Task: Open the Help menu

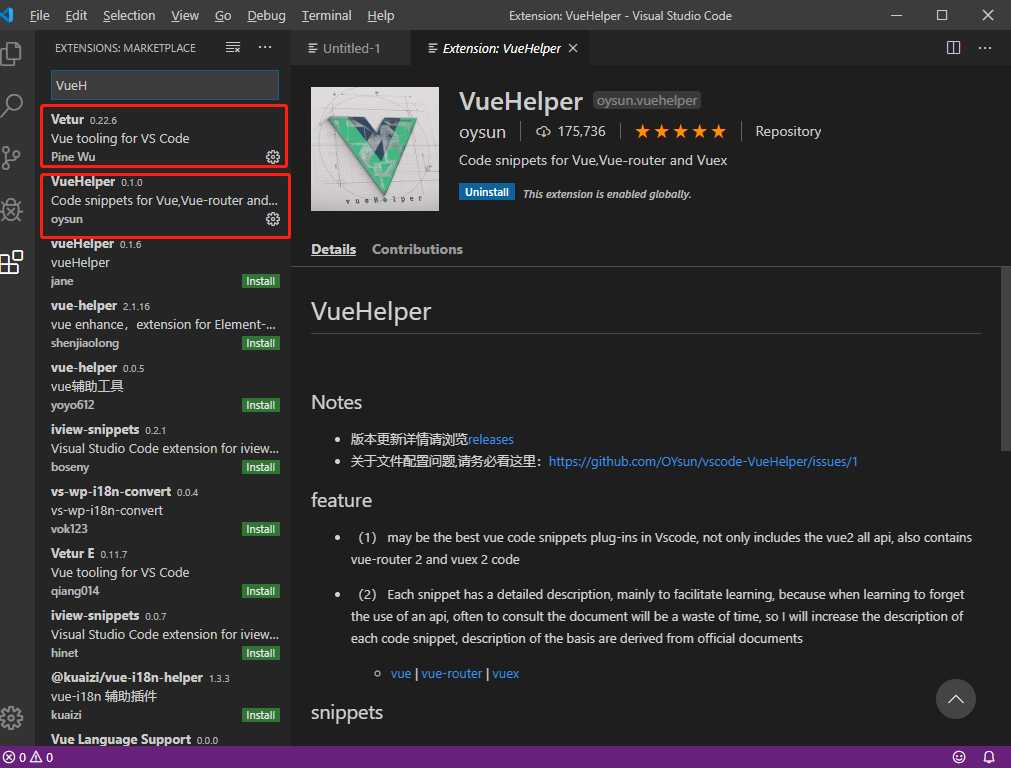Action: click(380, 15)
